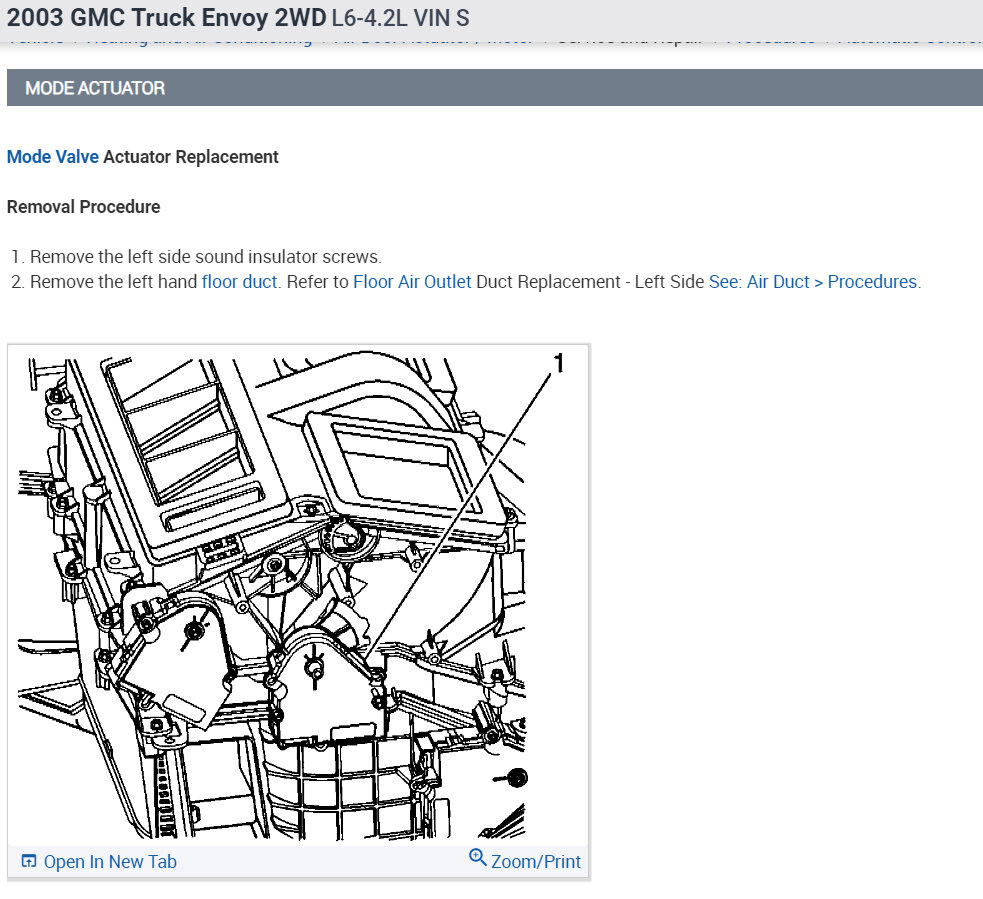Click the Actuator Replacement heading text
This screenshot has height=899, width=983.
point(191,157)
